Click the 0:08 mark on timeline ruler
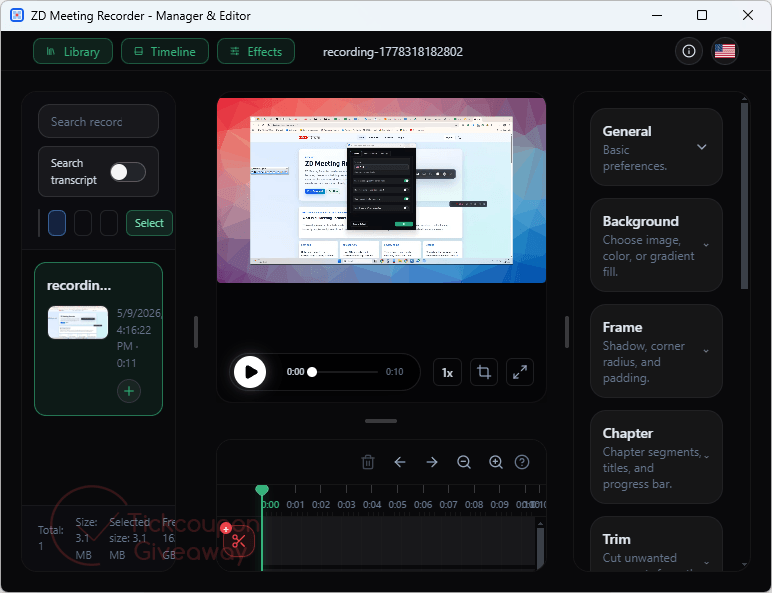This screenshot has height=593, width=772. pos(474,504)
